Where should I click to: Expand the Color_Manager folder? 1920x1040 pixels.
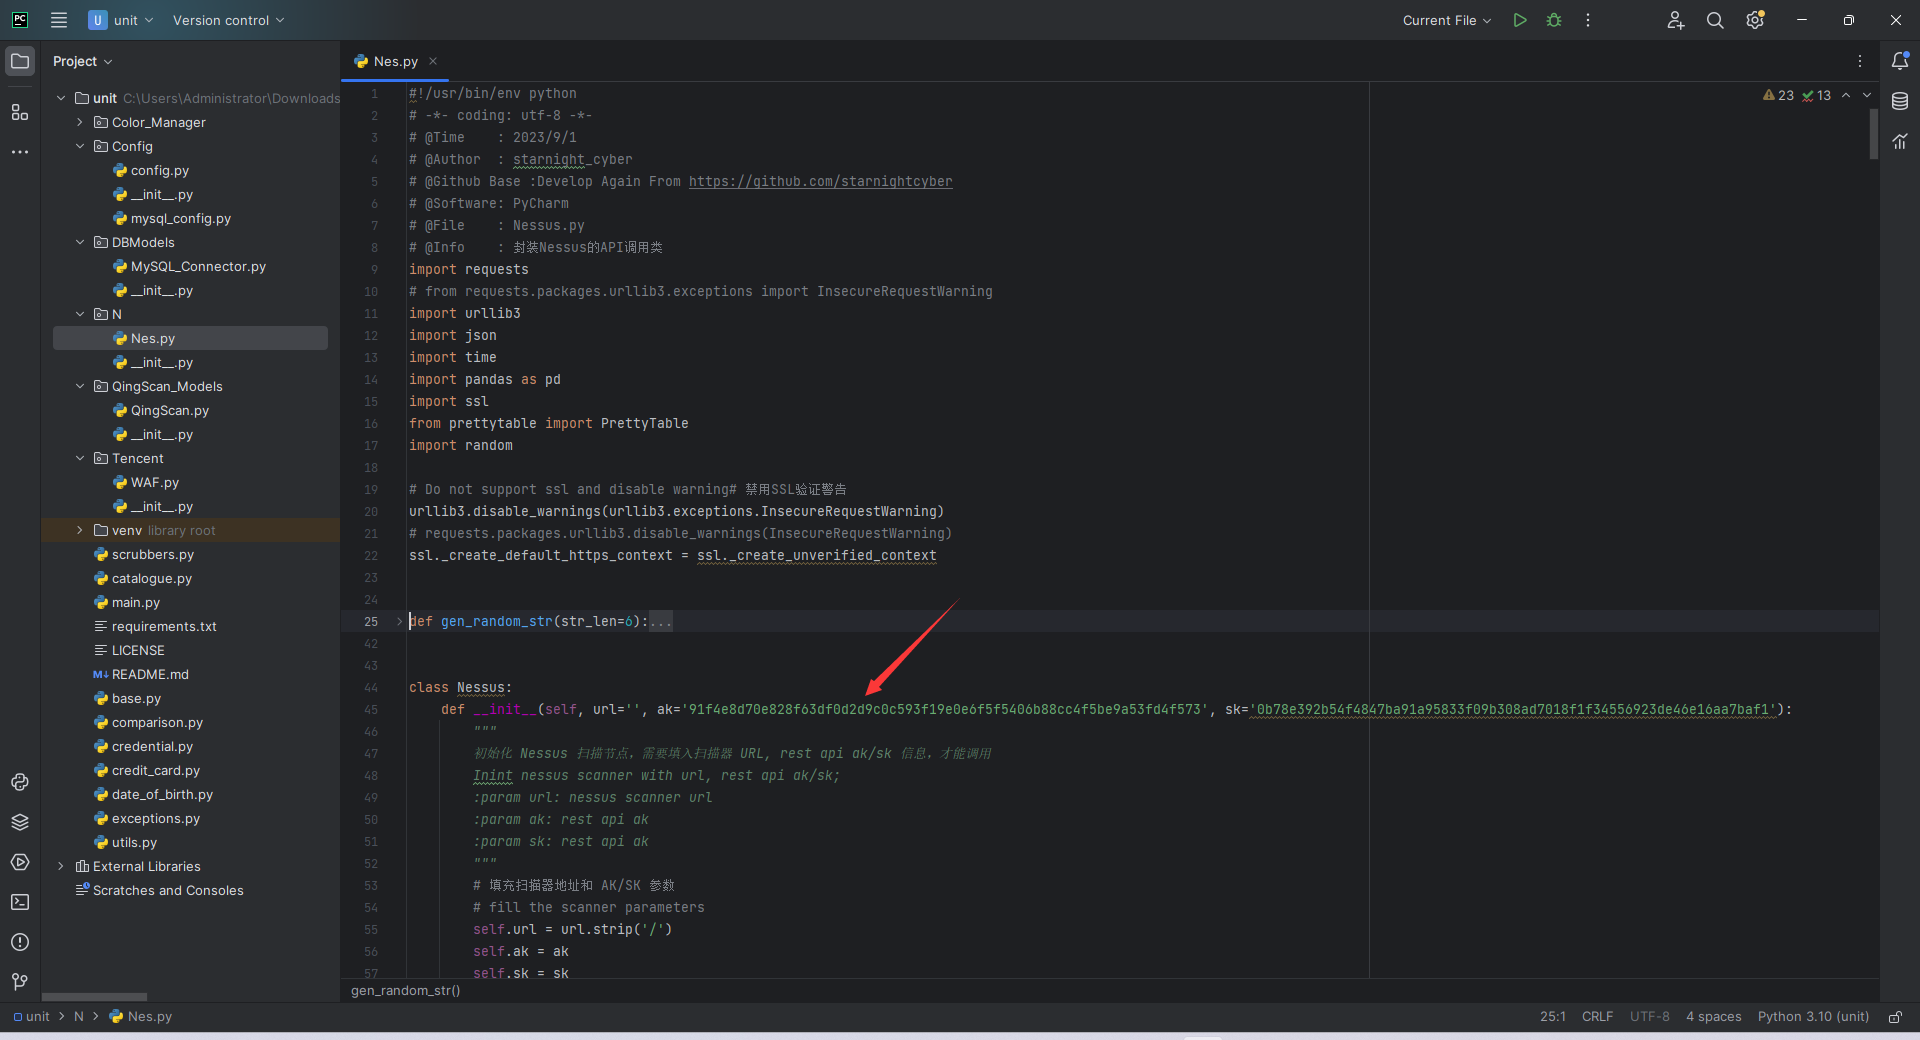pos(80,122)
